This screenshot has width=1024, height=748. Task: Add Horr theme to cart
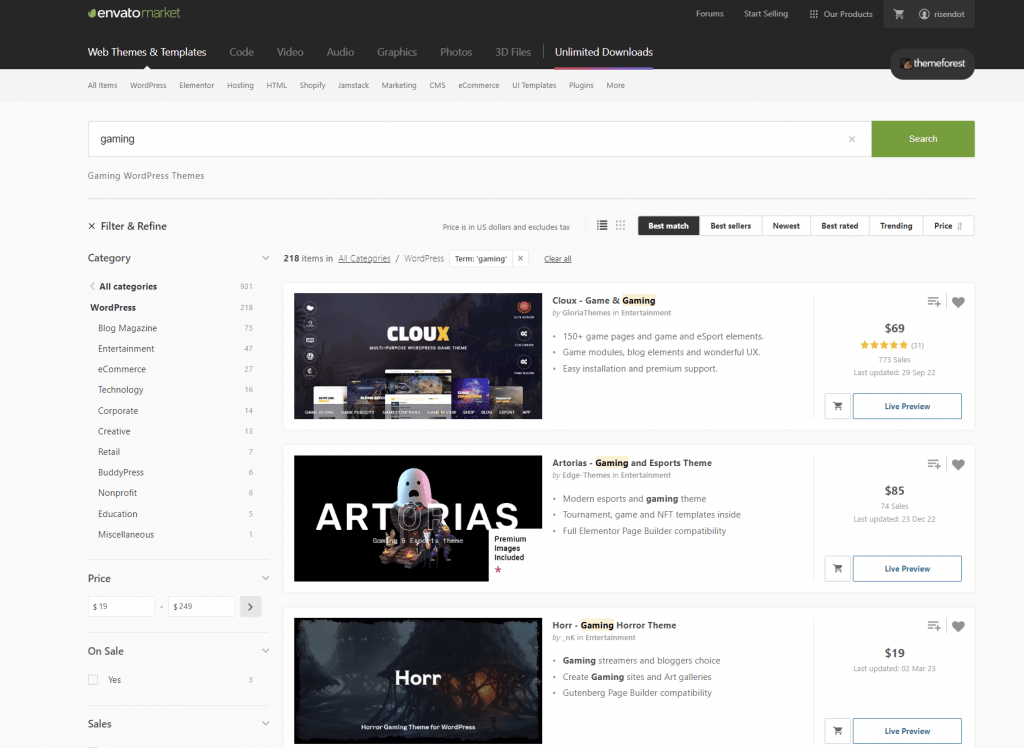(837, 731)
